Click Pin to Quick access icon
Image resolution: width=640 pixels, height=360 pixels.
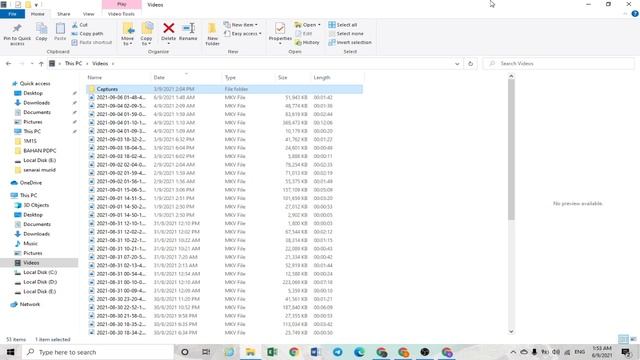point(17,29)
